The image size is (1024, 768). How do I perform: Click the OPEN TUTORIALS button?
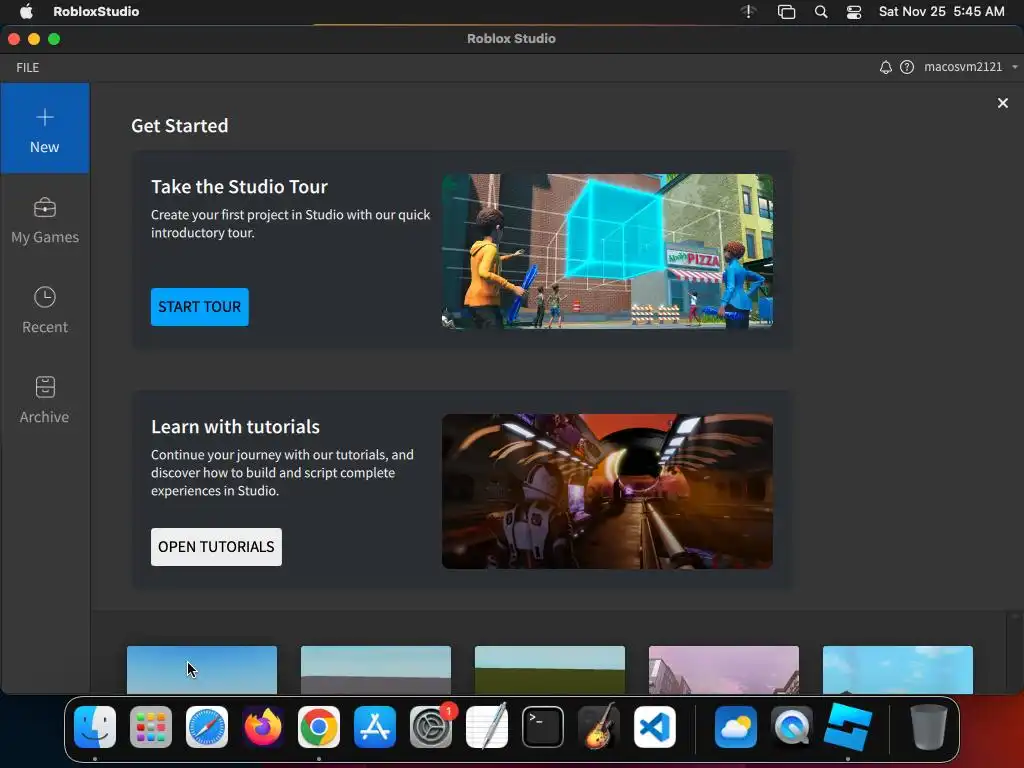216,547
